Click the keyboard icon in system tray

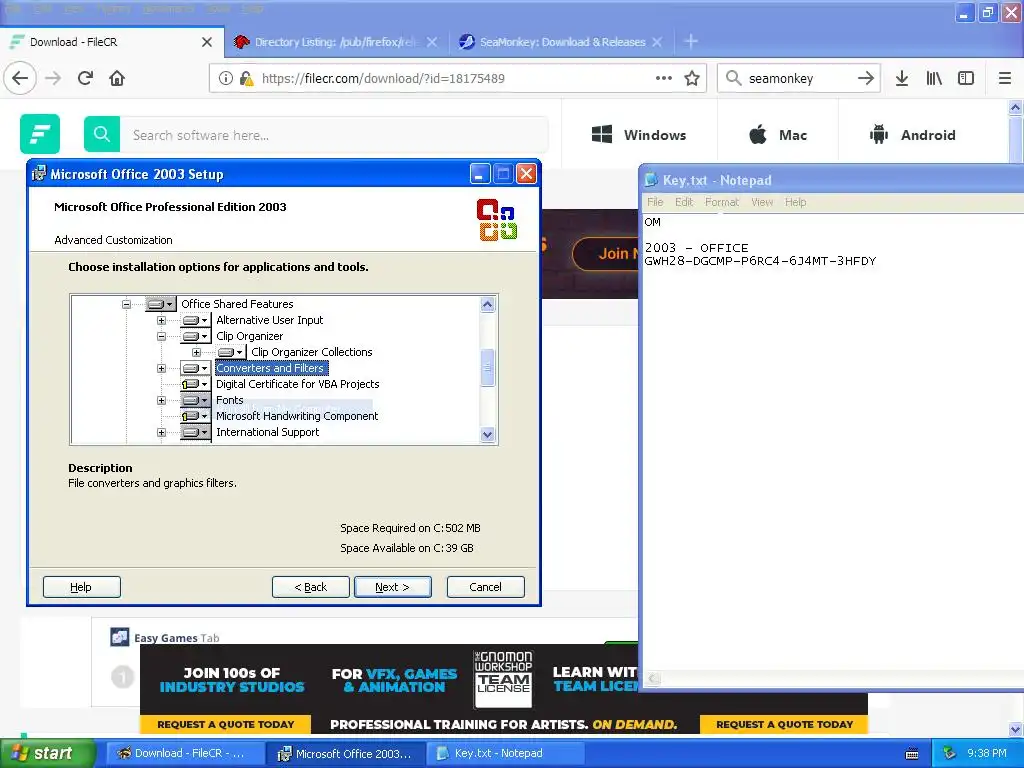(912, 754)
